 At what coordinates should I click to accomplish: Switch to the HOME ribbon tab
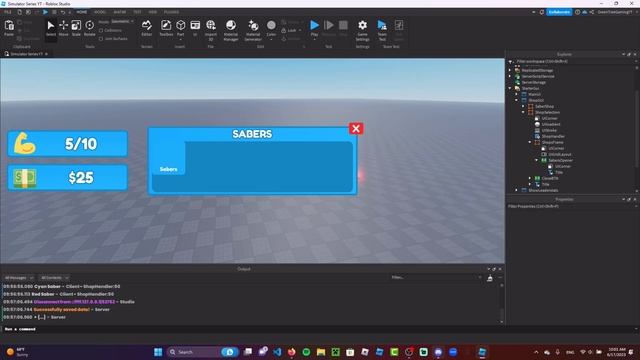pyautogui.click(x=82, y=12)
